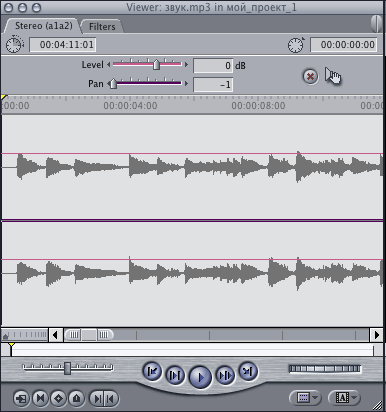386x412 pixels.
Task: Switch to the Filters tab
Action: point(102,26)
